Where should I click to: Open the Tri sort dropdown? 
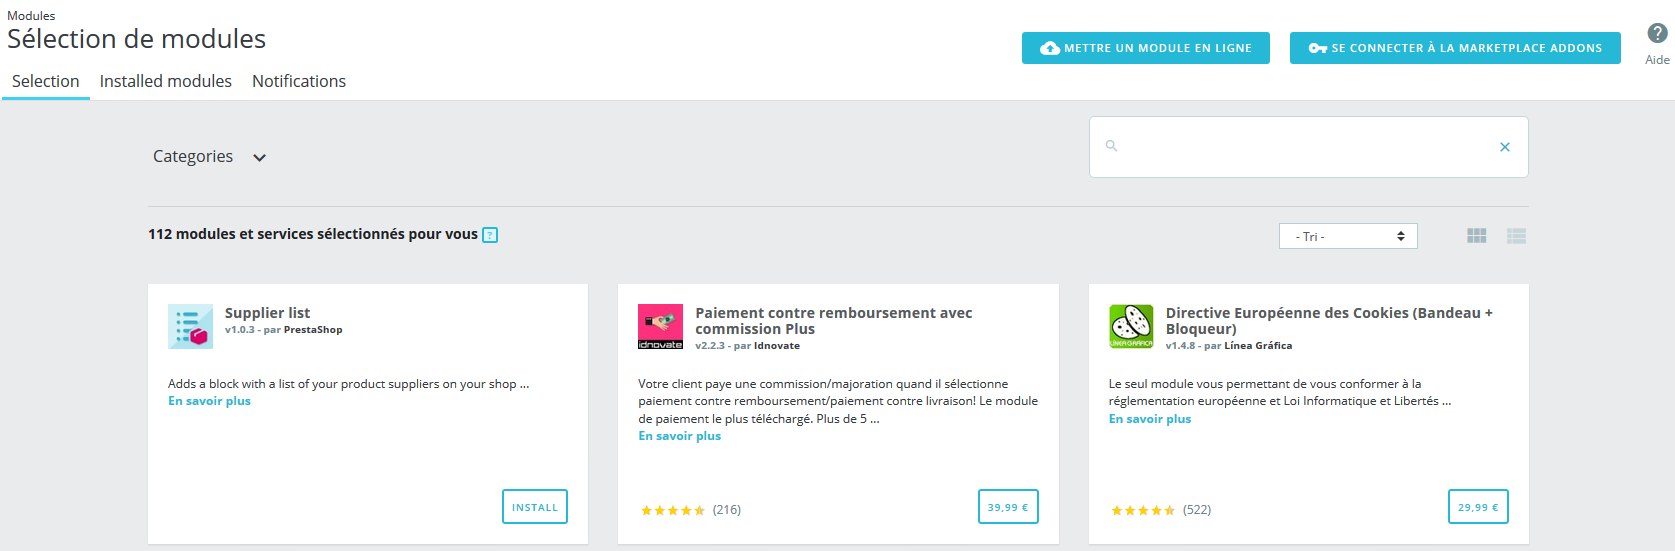[x=1347, y=236]
